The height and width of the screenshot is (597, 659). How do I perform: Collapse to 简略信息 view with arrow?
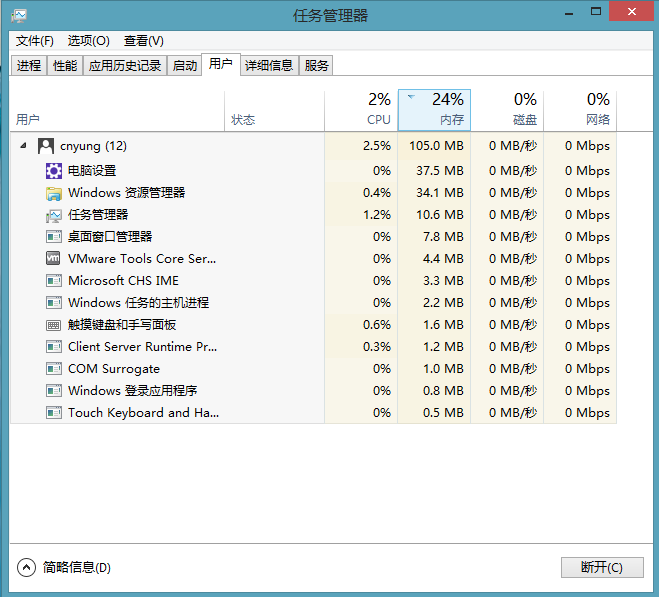pos(26,568)
